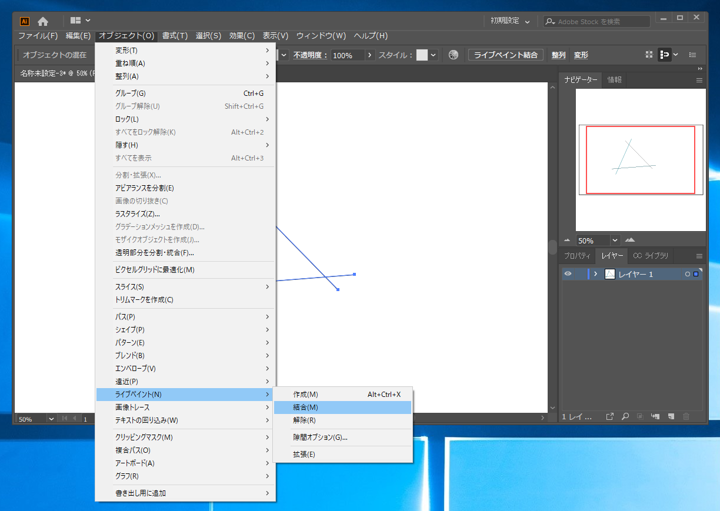Open the クリッピングマスク(M) submenu

[186, 437]
